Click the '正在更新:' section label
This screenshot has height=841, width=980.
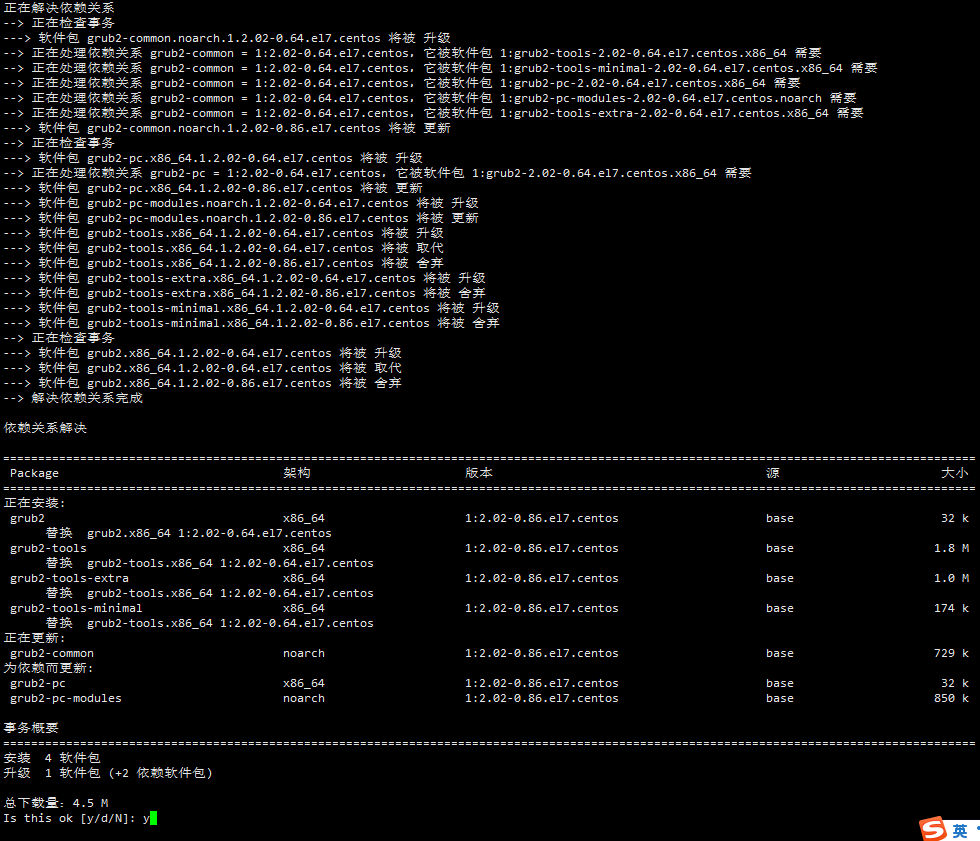coord(34,638)
